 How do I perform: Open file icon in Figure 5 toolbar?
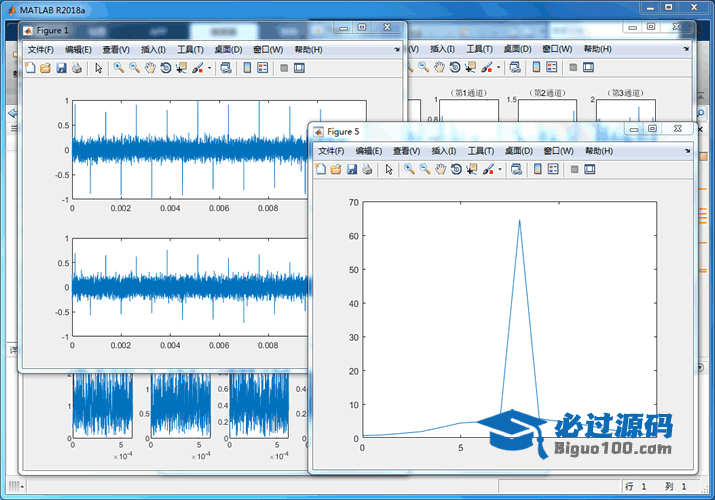click(x=336, y=170)
